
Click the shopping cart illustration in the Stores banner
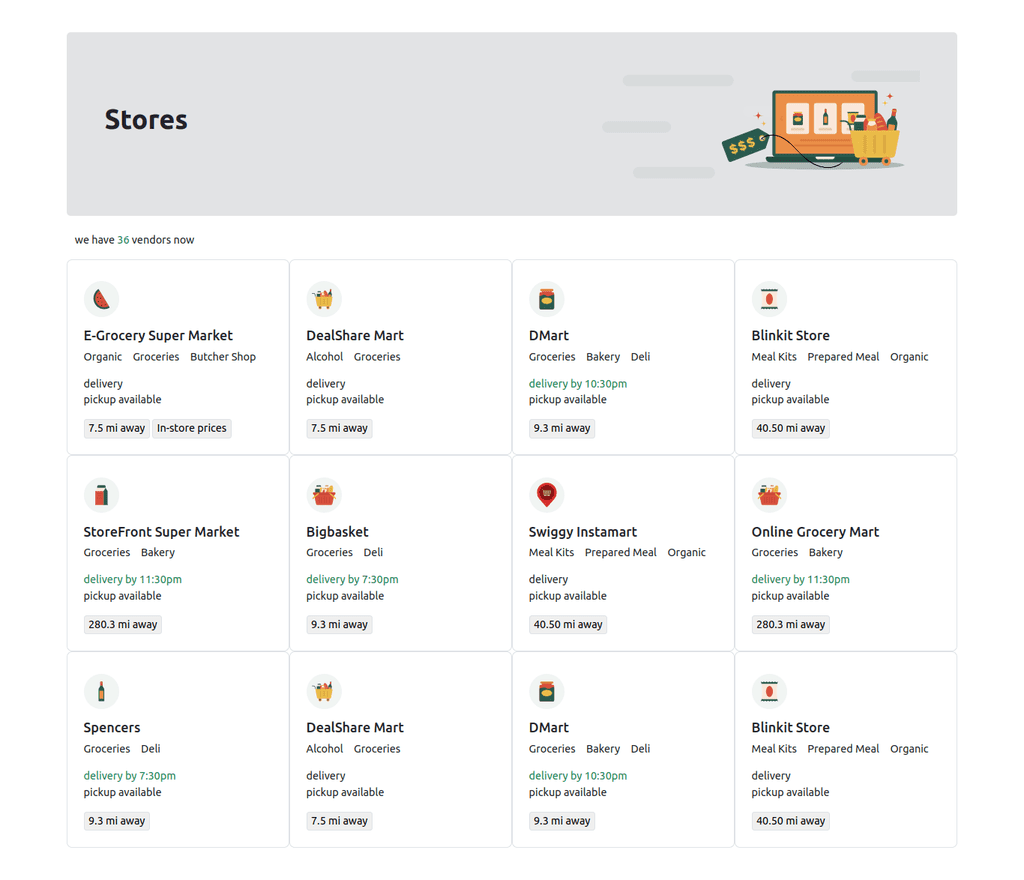click(x=872, y=136)
